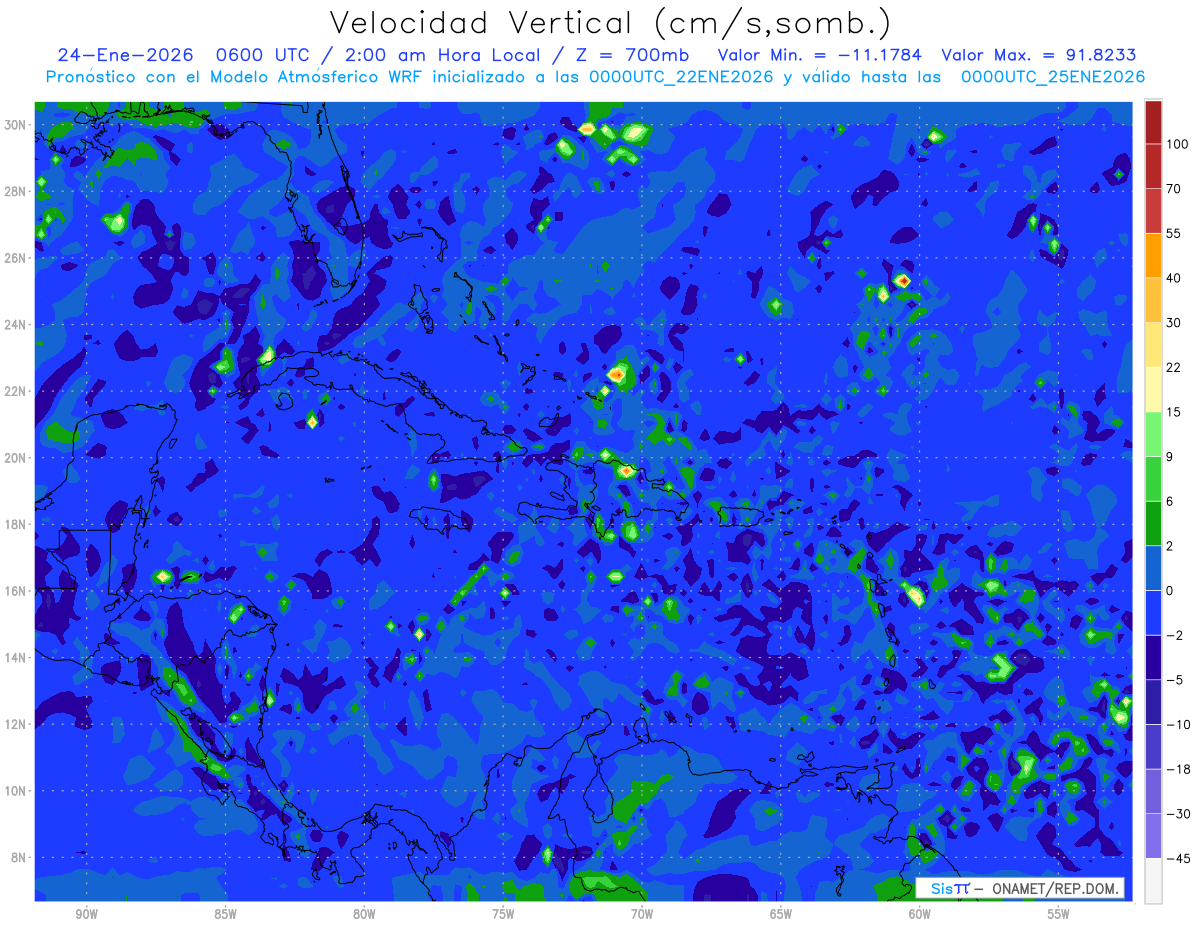Viewport: 1200px width, 927px height.
Task: Select the lavender swatch between -45 and -30
Action: tap(1153, 836)
